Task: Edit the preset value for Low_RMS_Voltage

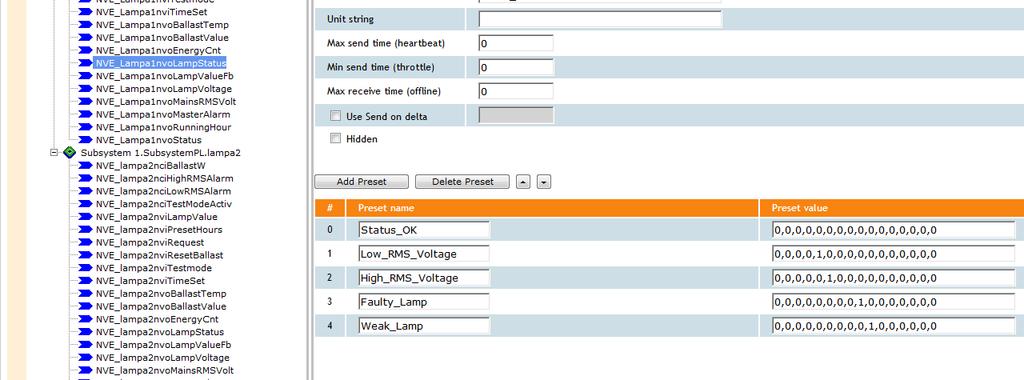Action: click(x=893, y=254)
